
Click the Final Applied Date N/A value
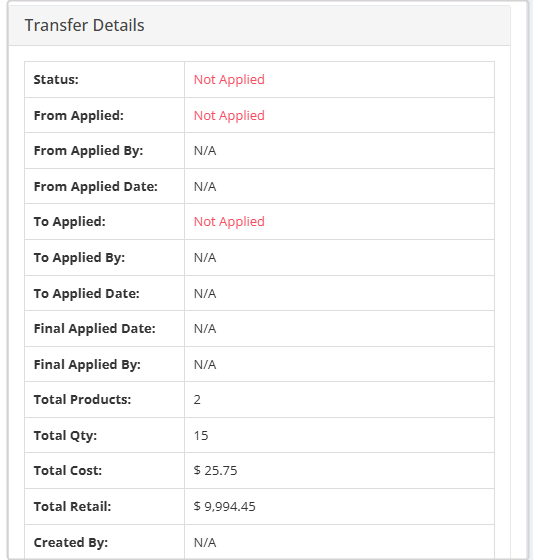click(x=205, y=329)
